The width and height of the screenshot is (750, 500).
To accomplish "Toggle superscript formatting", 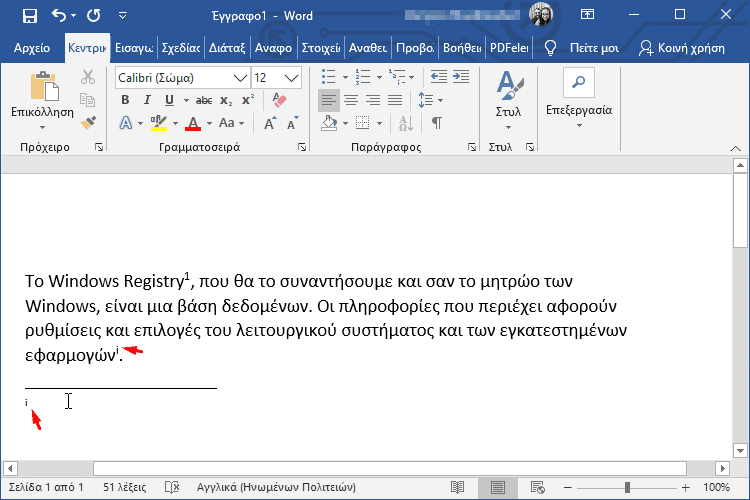I will coord(248,100).
